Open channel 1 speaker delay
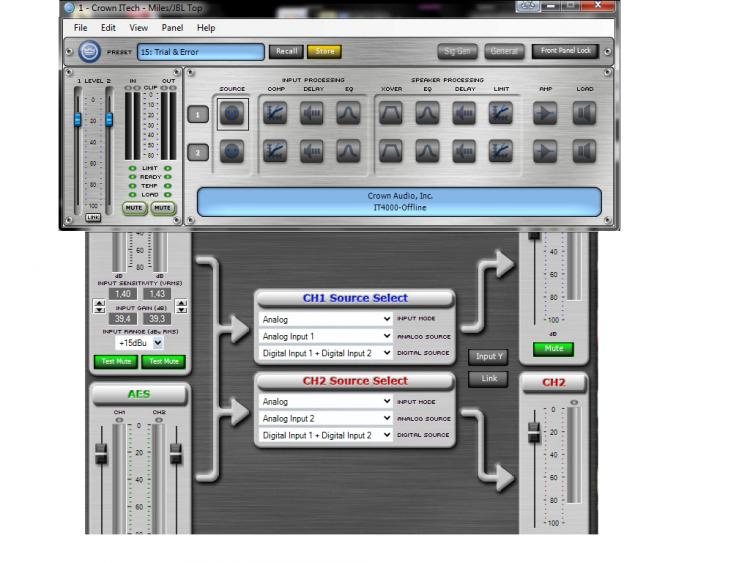The image size is (750, 563). tap(464, 114)
